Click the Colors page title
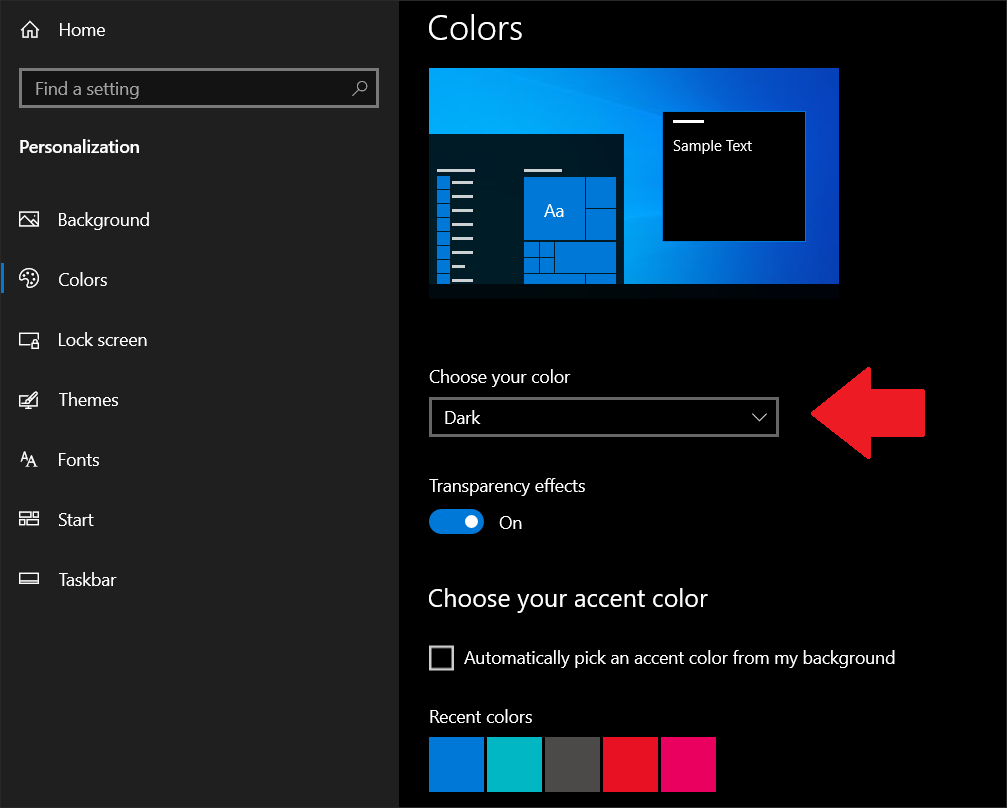Viewport: 1007px width, 808px height. tap(475, 29)
